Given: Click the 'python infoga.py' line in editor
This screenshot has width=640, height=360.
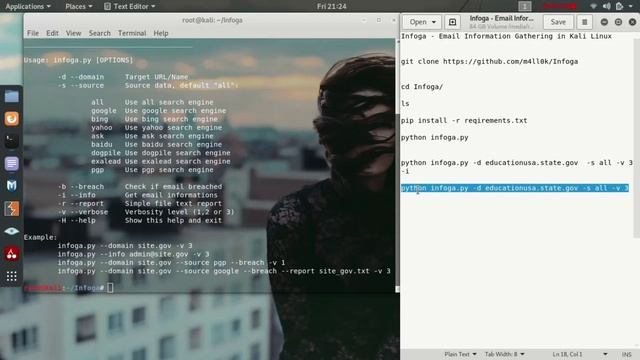Looking at the screenshot, I should tap(435, 138).
